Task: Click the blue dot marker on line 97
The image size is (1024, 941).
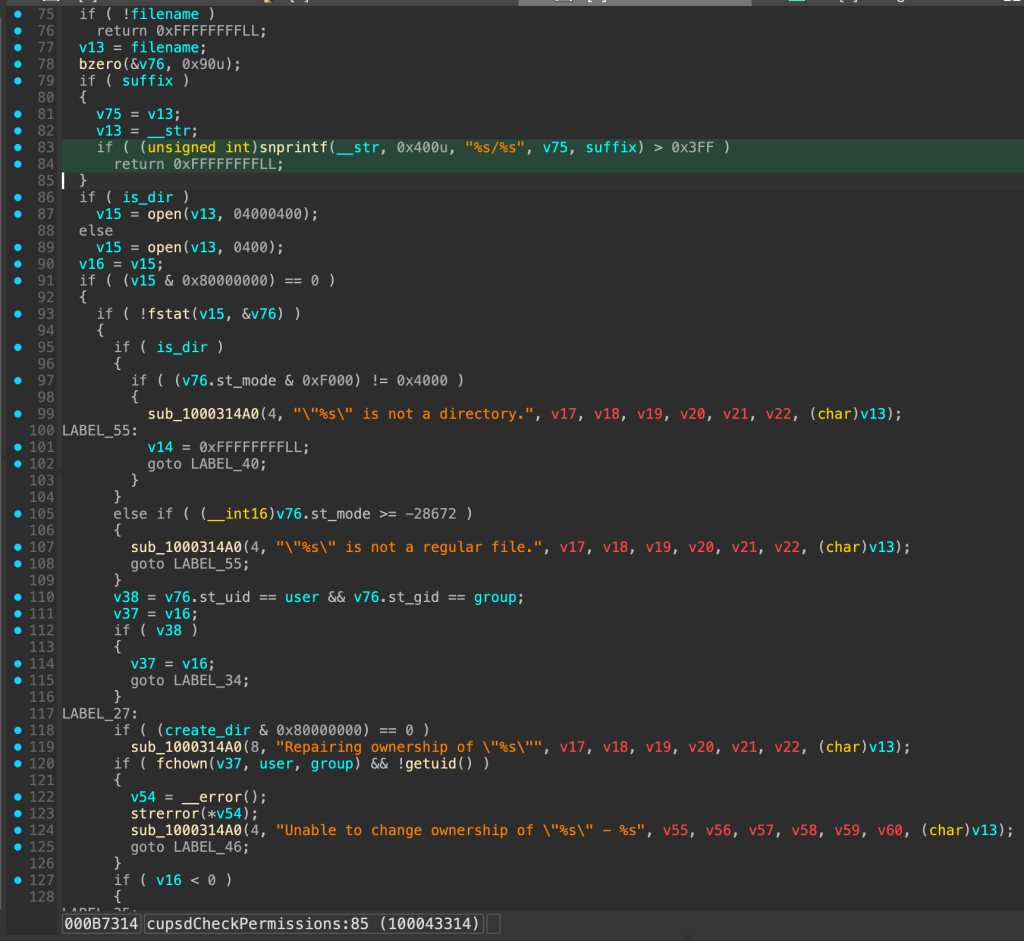Action: (x=18, y=381)
